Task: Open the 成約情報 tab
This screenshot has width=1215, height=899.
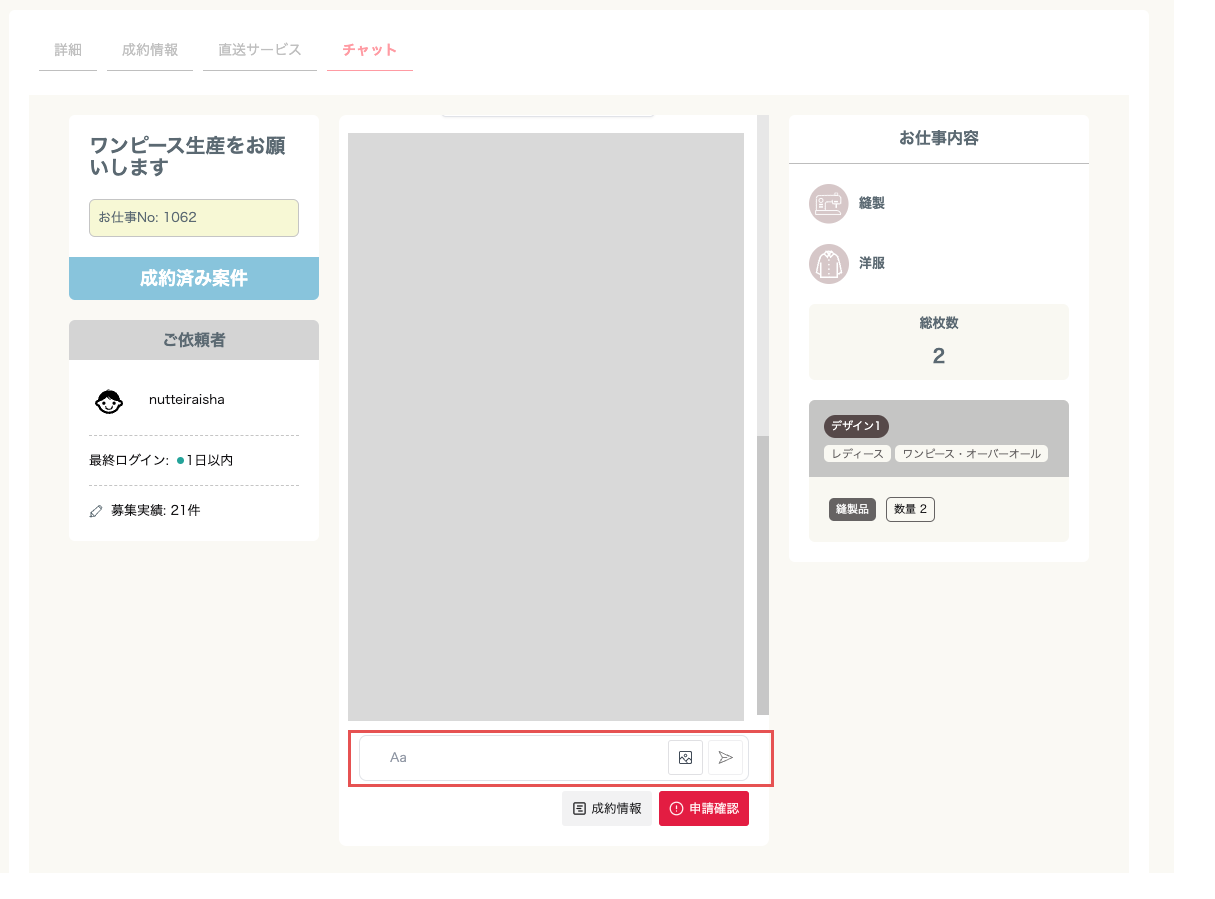Action: [150, 50]
